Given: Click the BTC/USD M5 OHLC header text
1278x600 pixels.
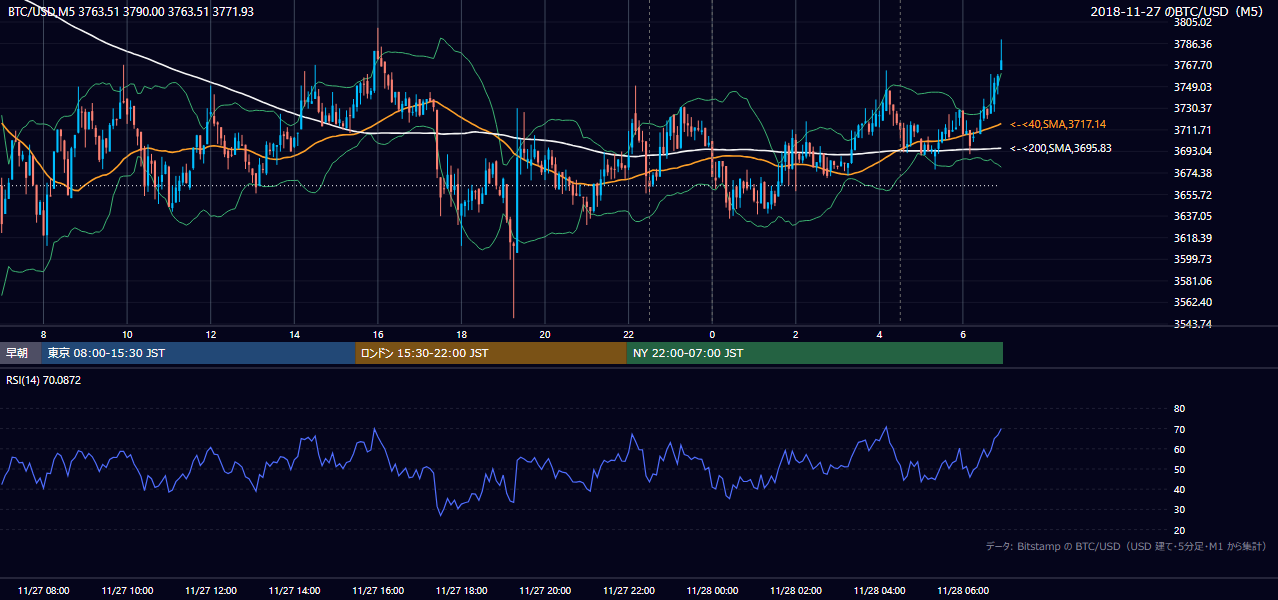Looking at the screenshot, I should [131, 12].
